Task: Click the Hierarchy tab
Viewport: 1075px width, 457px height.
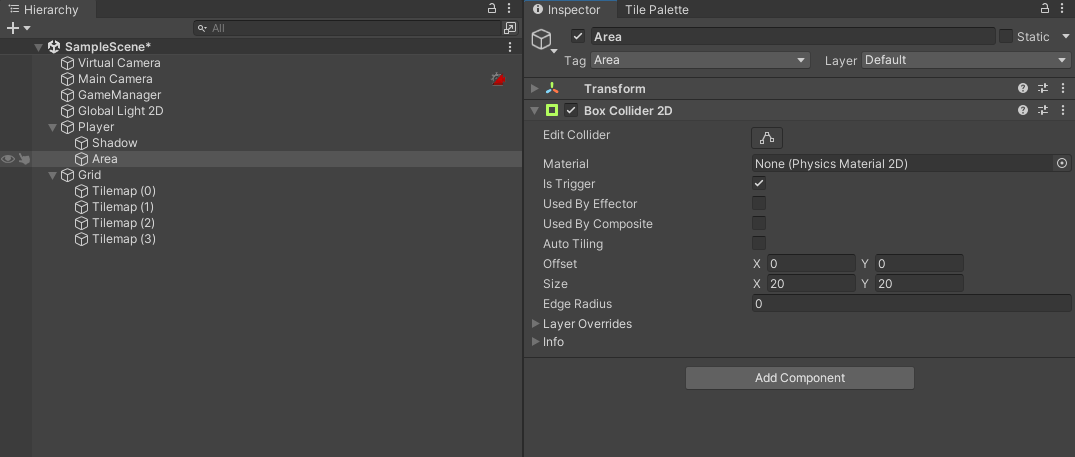Action: point(47,10)
